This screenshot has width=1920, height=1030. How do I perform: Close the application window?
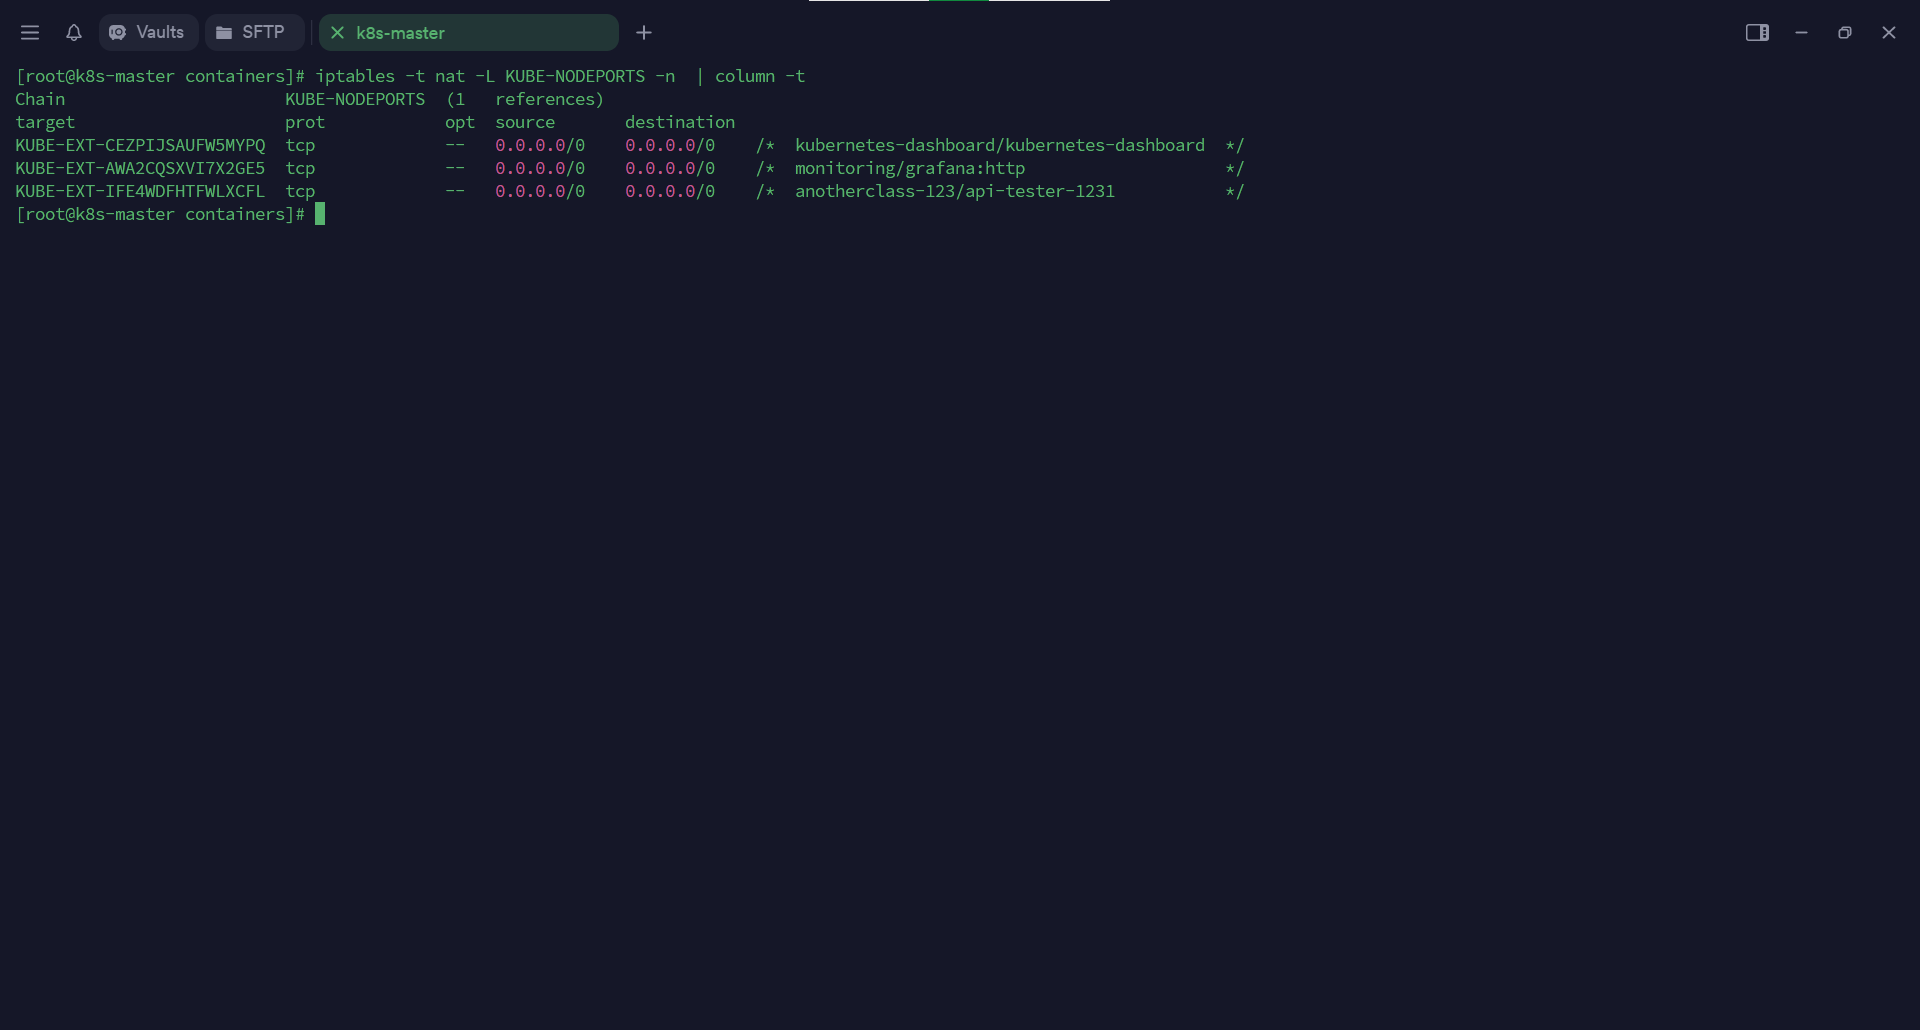coord(1889,33)
